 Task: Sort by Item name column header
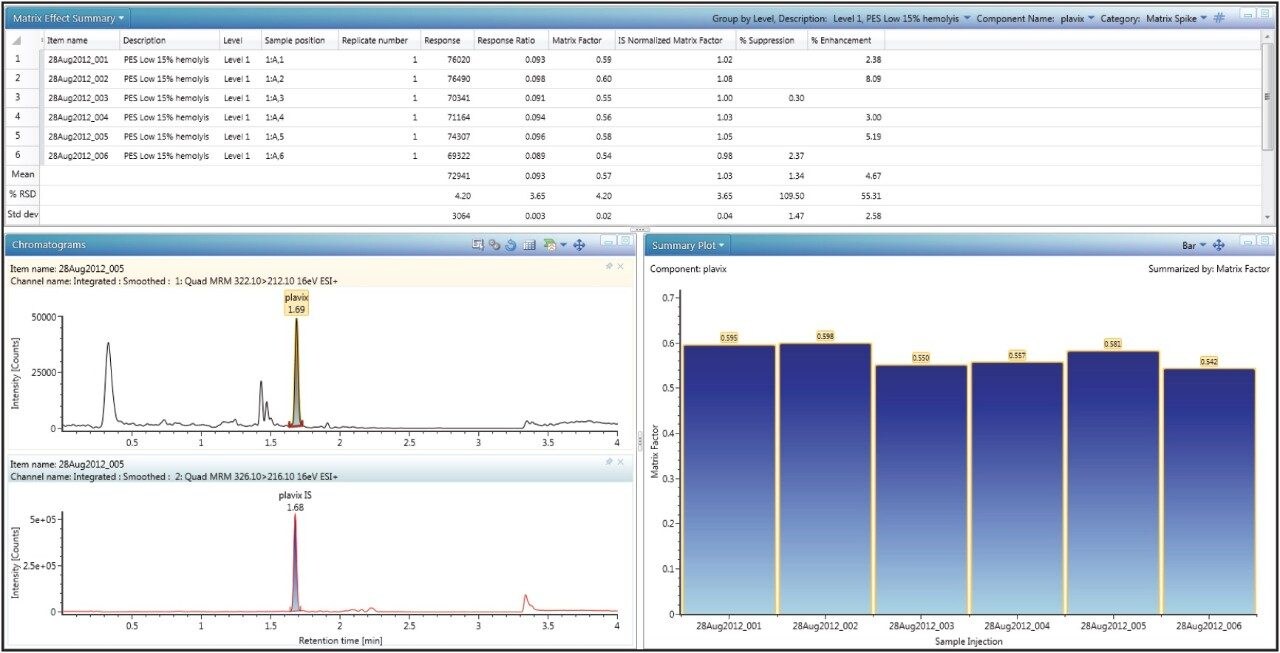(80, 41)
